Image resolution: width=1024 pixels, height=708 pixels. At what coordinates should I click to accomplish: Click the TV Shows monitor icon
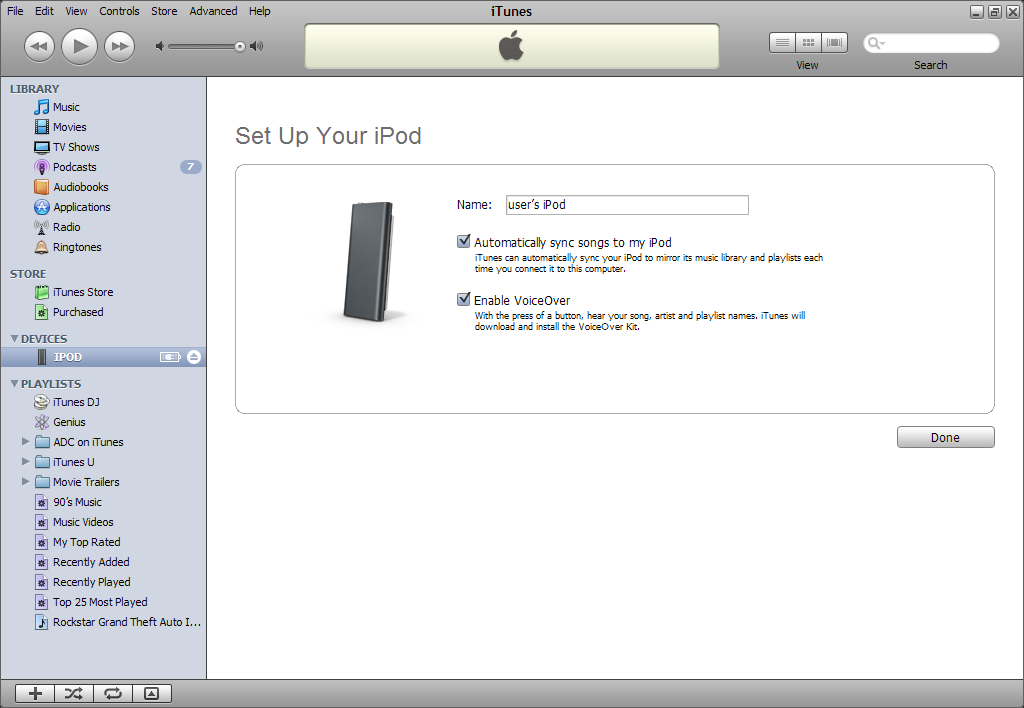(42, 147)
